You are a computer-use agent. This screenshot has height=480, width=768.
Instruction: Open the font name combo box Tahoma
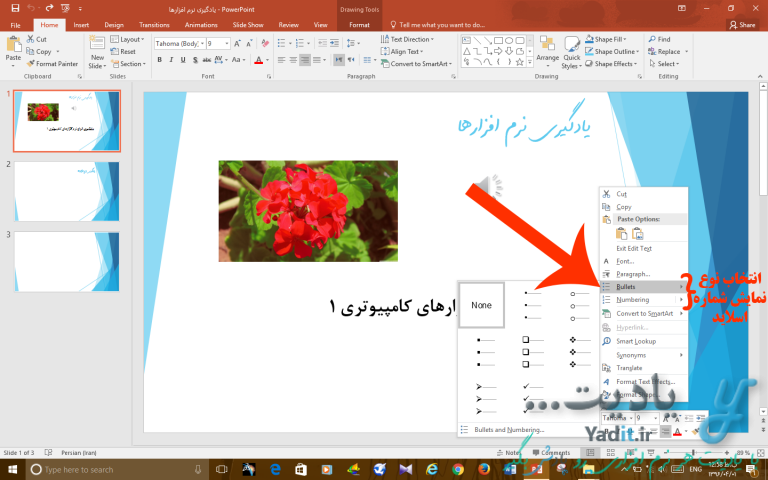coord(179,44)
